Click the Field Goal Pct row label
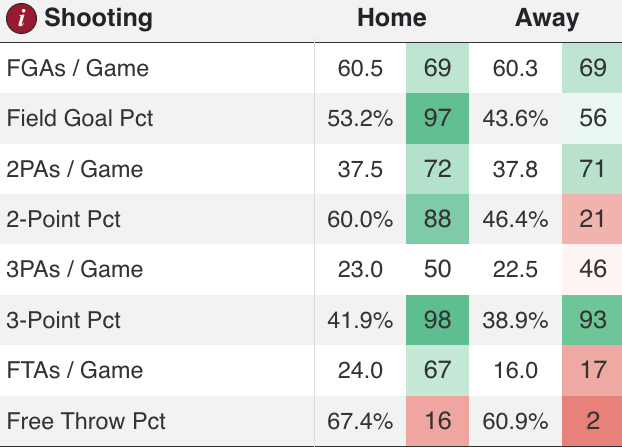Screen dimensions: 622x447 [80, 119]
